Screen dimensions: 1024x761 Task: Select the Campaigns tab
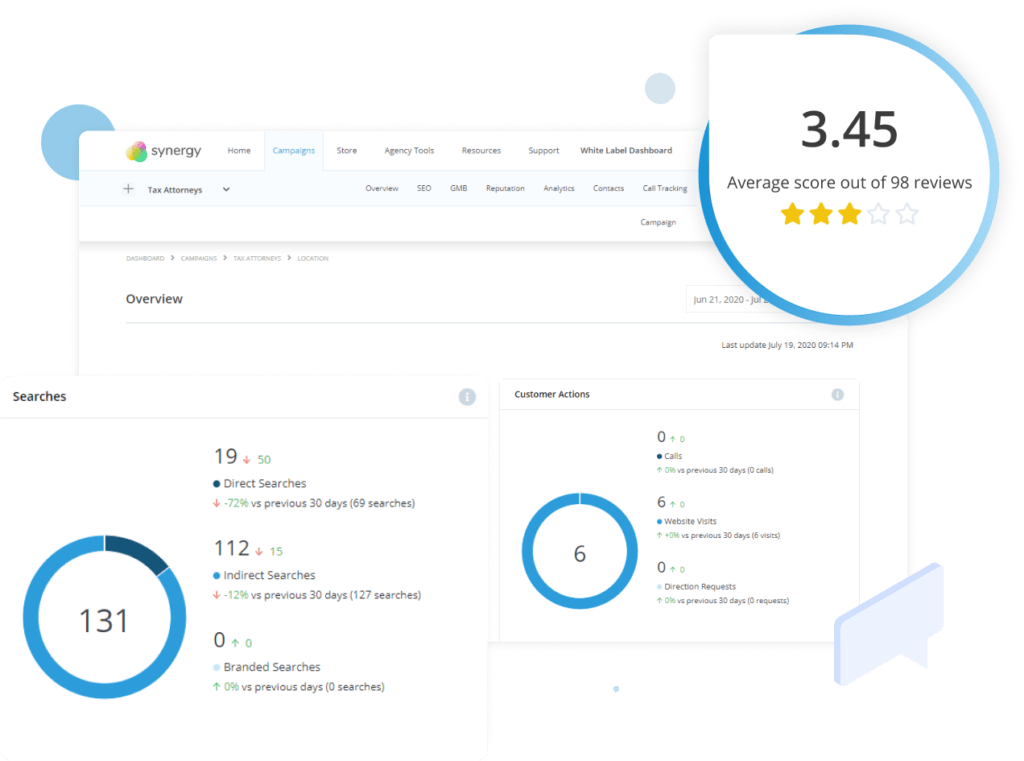(x=293, y=150)
